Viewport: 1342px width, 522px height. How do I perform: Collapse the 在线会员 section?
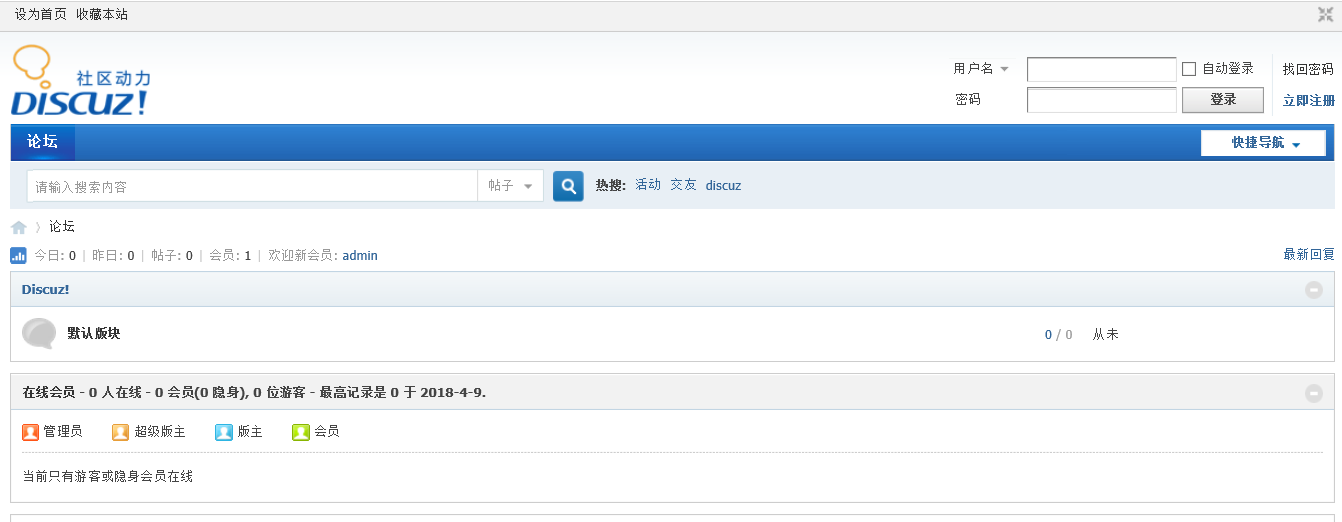(x=1314, y=393)
